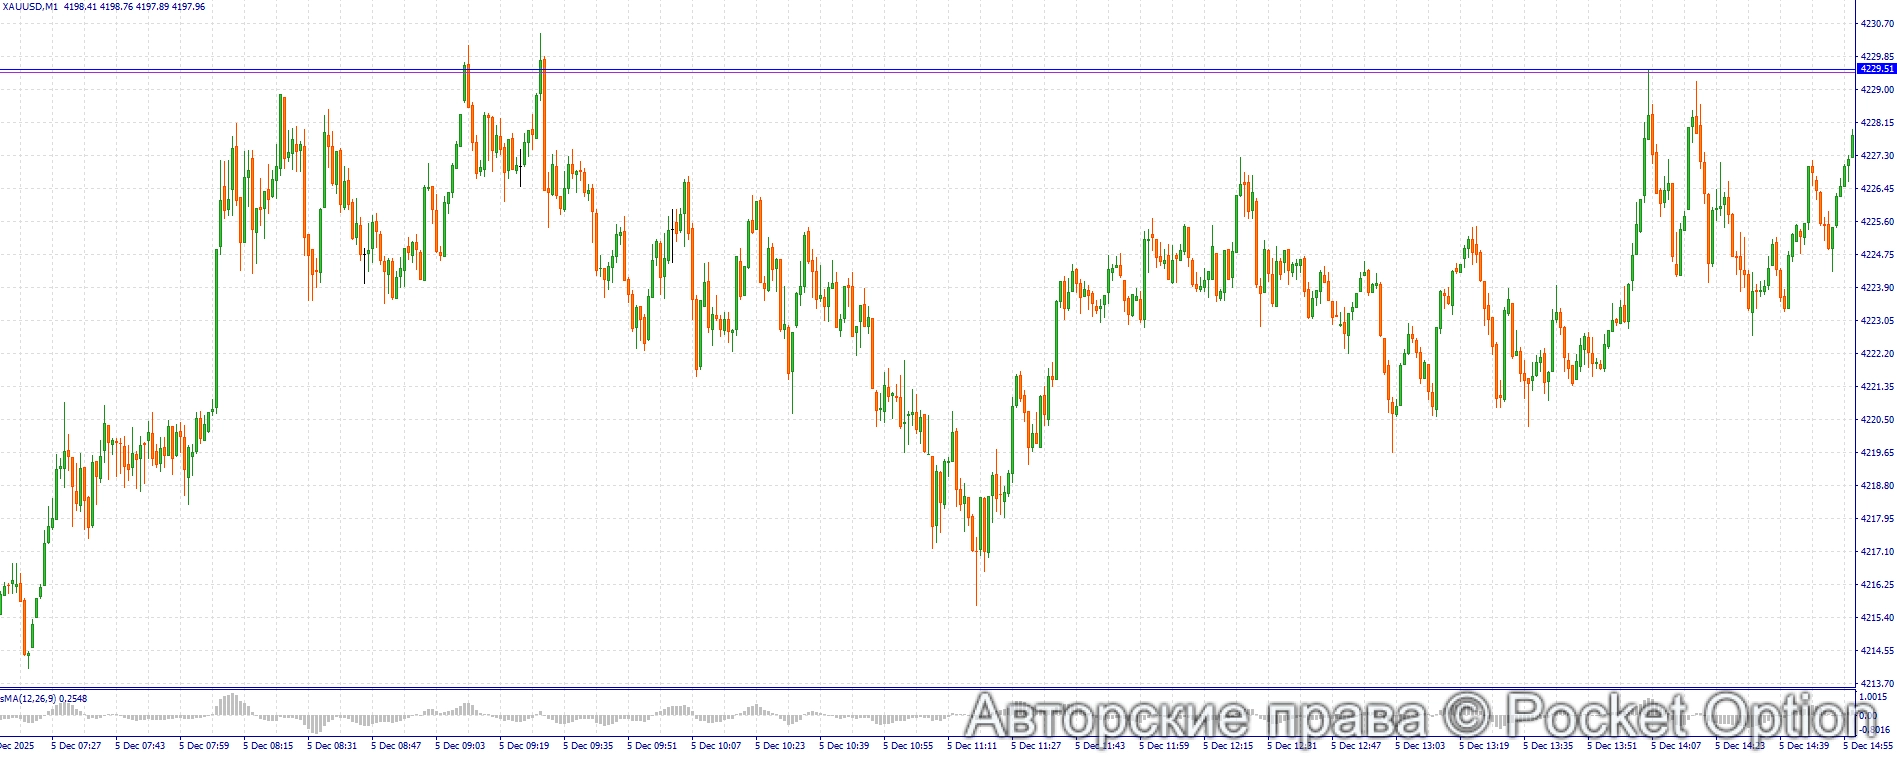Viewport: 1897px width, 757px height.
Task: Select the 5 Dec 11:11 time label
Action: (972, 746)
